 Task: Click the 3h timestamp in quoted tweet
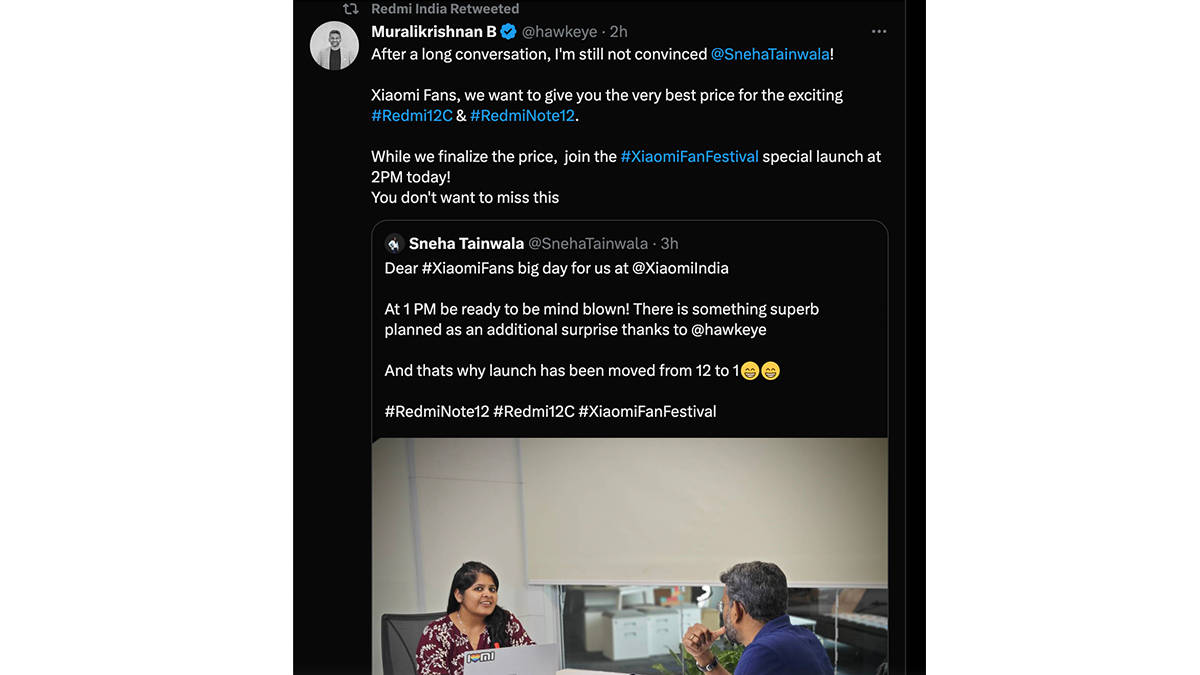coord(669,244)
